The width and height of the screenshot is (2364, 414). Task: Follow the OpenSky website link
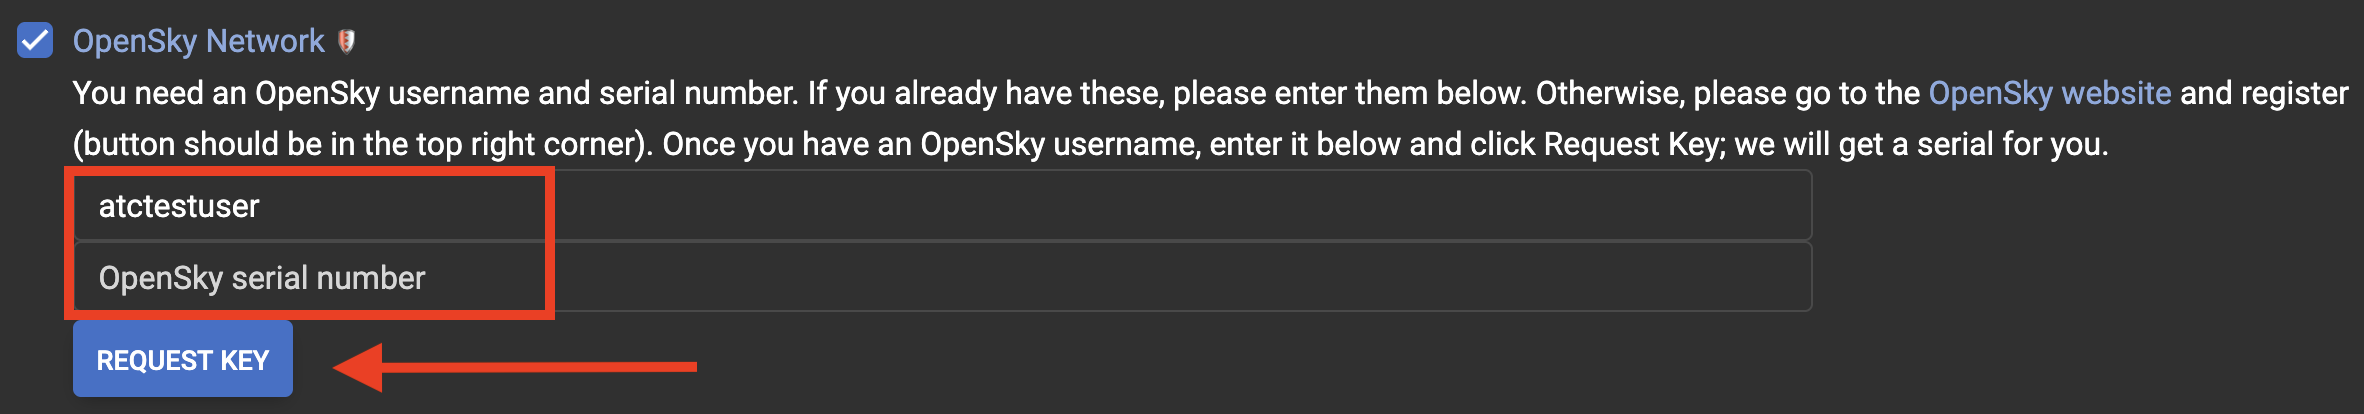[2049, 93]
